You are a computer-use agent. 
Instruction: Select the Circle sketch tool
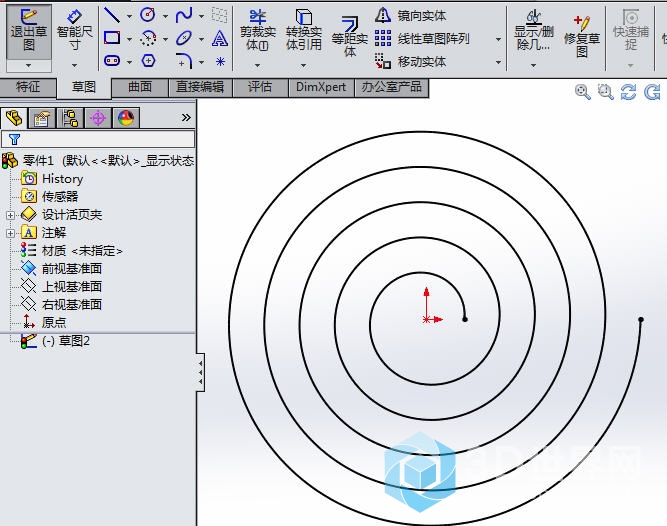(147, 15)
